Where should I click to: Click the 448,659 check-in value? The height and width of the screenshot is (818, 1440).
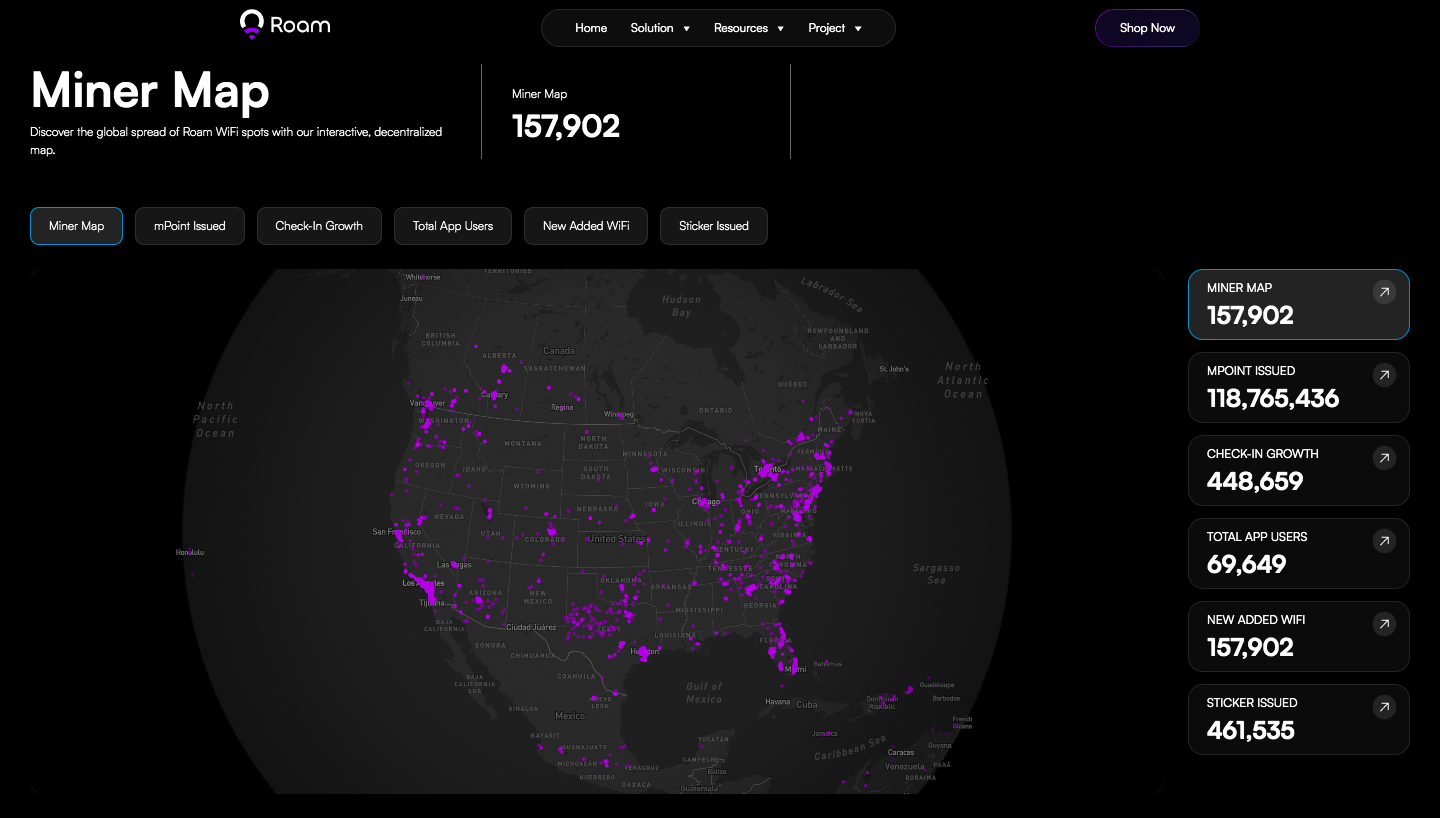pos(1255,481)
